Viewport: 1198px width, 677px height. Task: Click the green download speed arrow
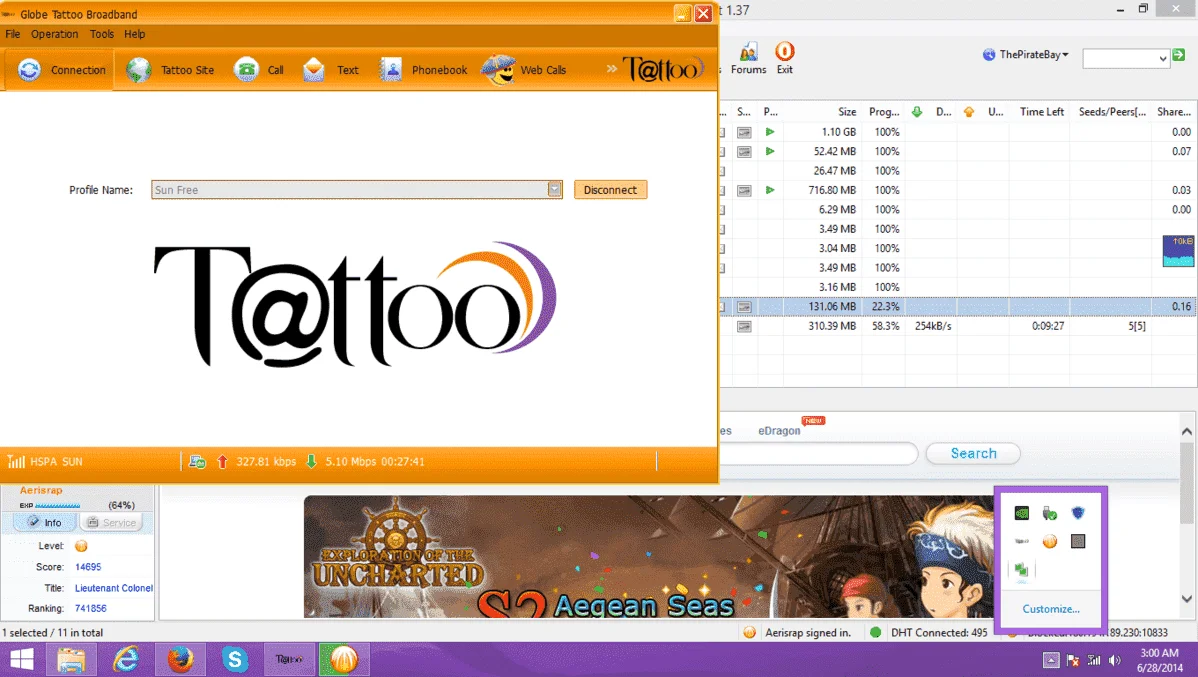[x=311, y=462]
